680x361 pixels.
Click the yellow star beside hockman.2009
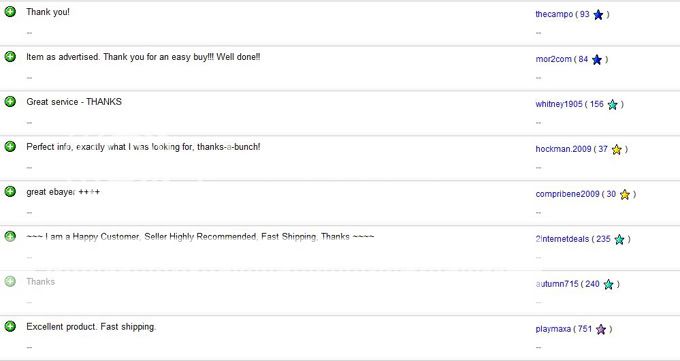(x=617, y=150)
